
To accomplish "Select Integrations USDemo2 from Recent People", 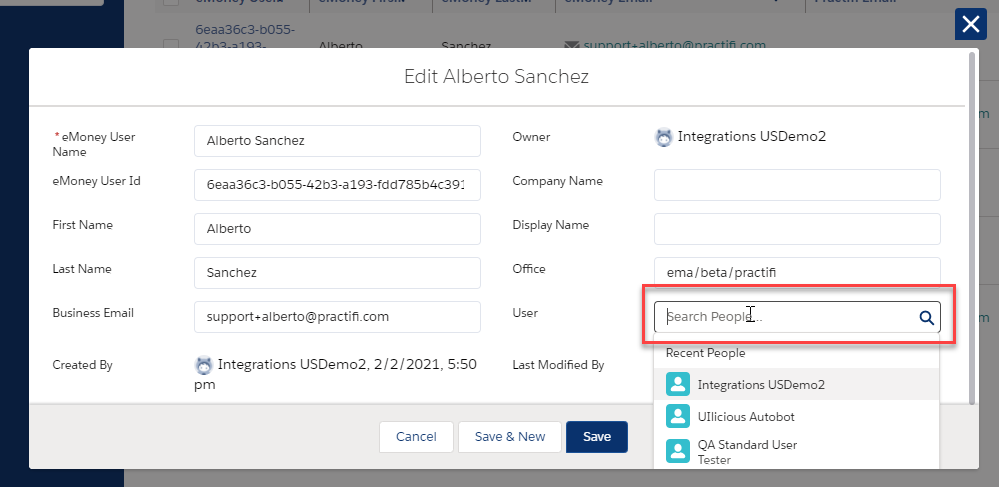I will [x=796, y=384].
